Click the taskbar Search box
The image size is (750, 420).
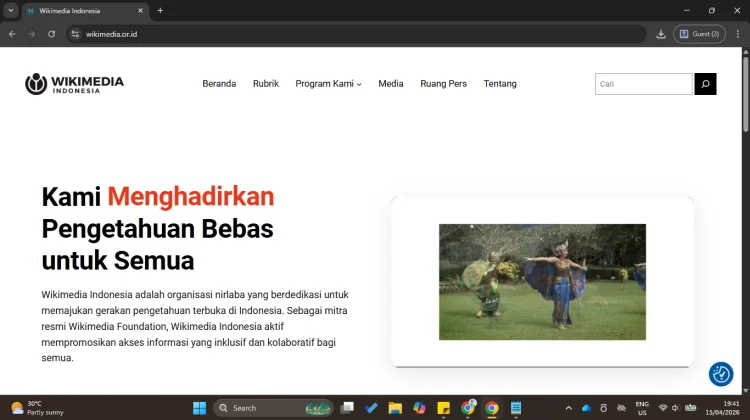[x=274, y=408]
